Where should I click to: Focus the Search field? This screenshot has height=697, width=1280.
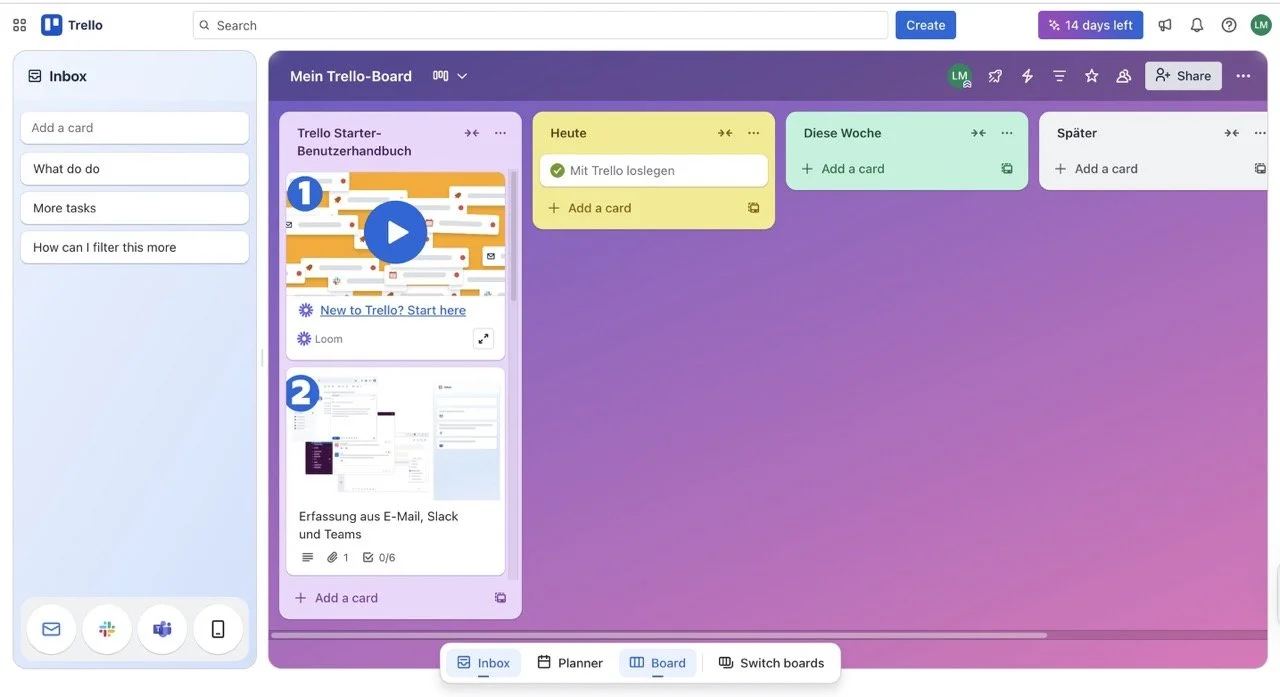click(540, 25)
